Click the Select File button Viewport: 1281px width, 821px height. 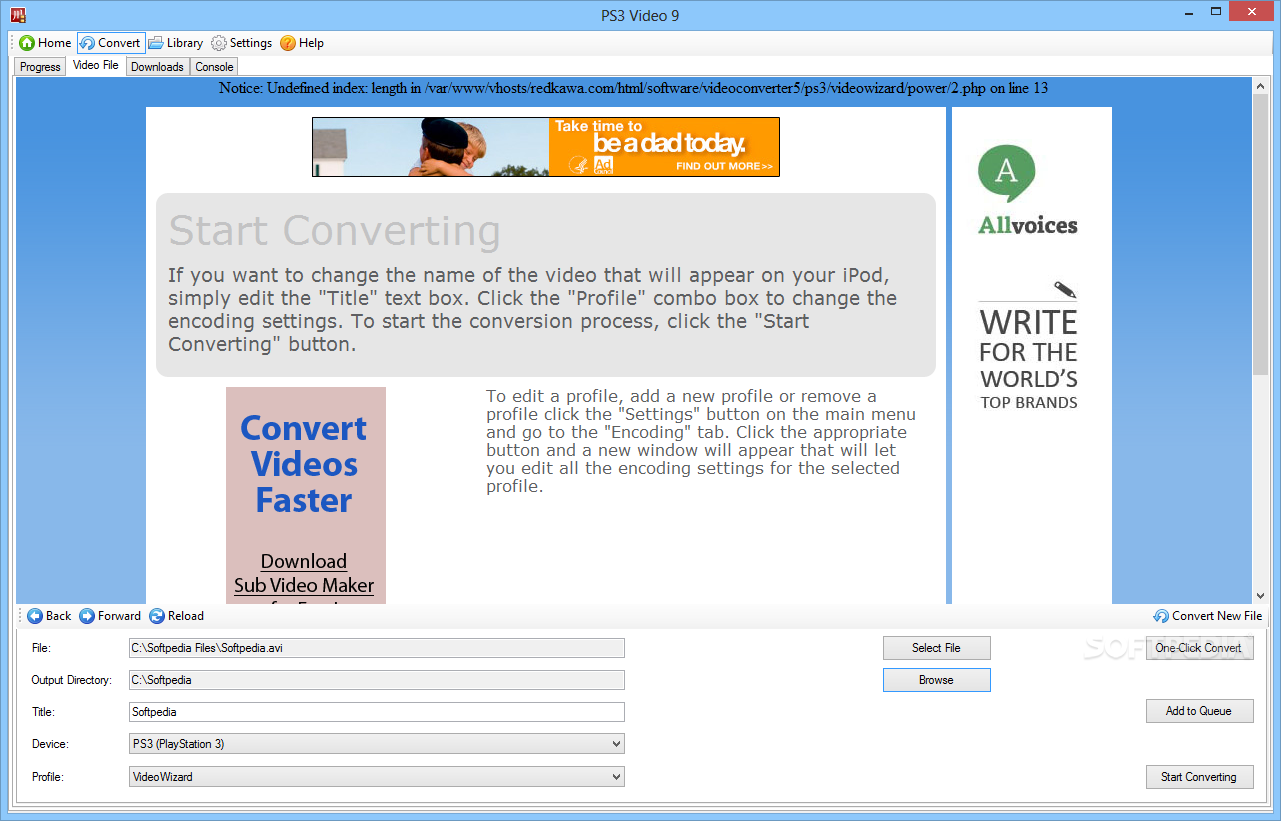(936, 648)
